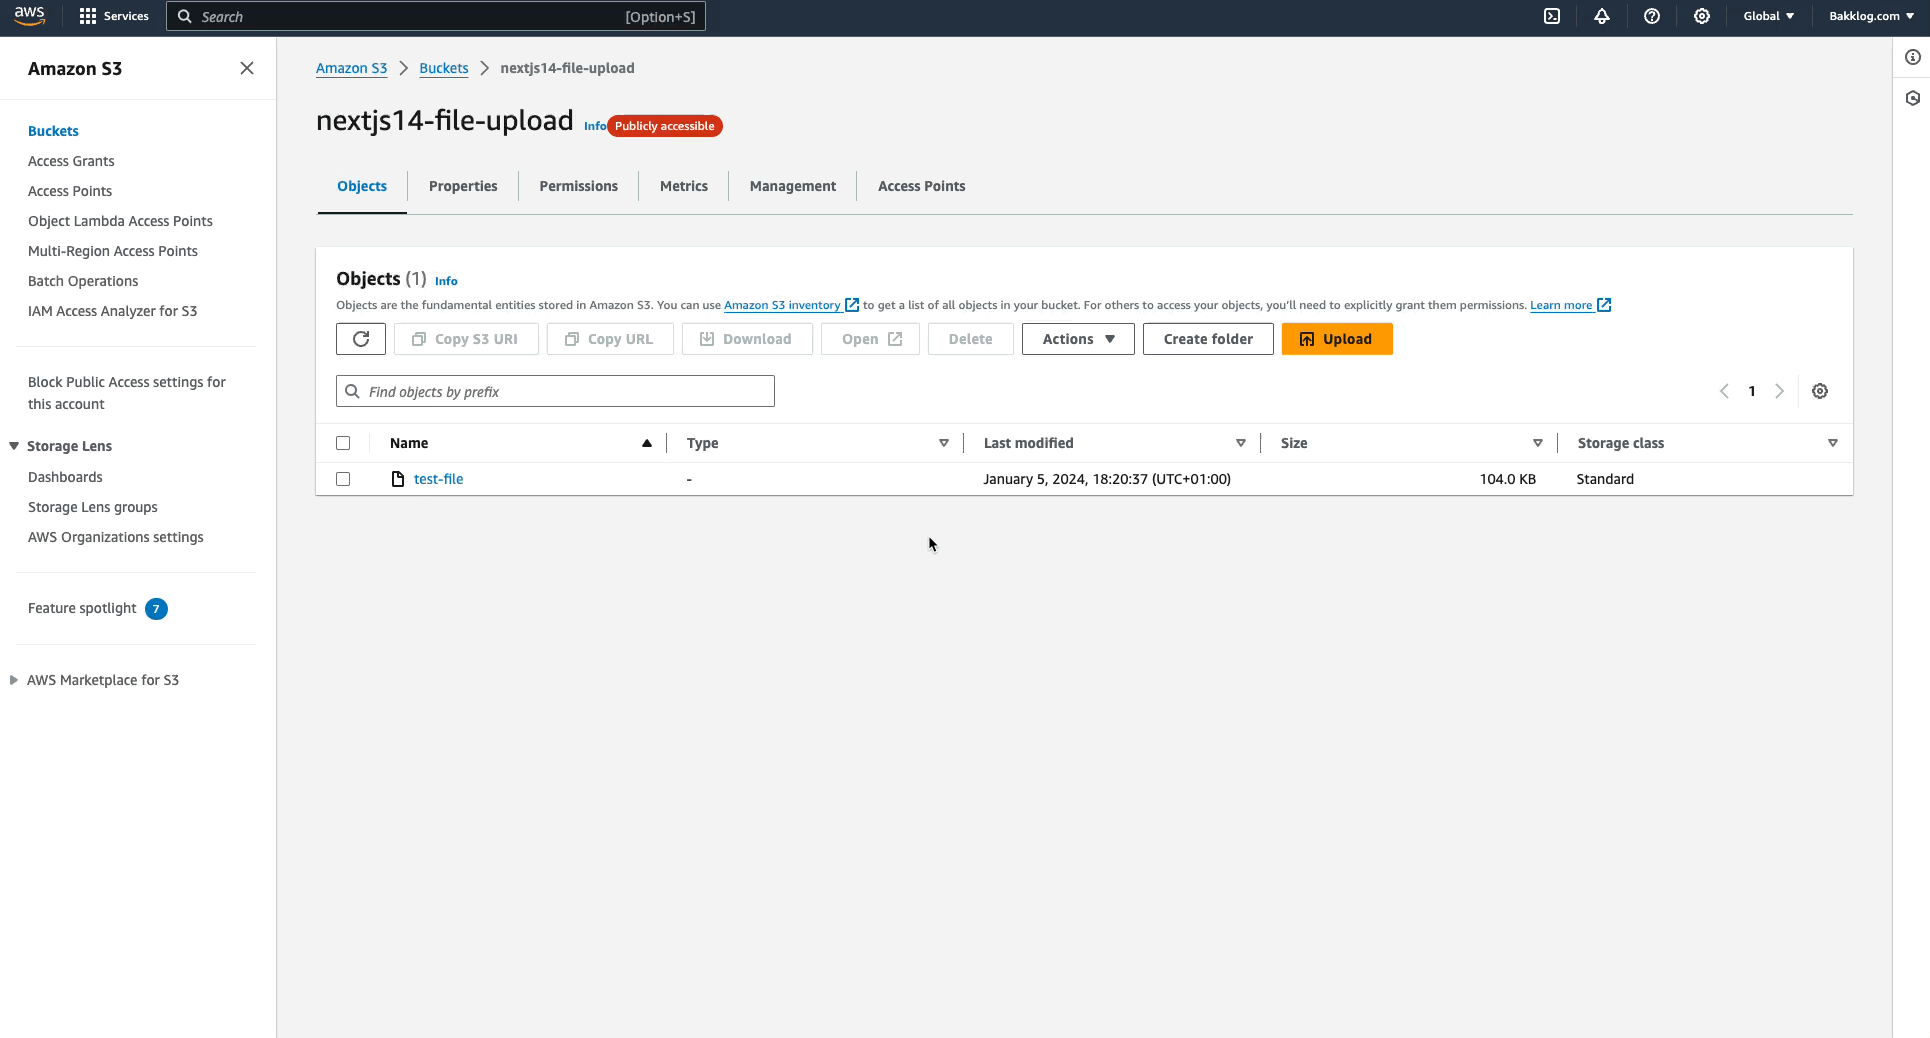Open the test-file object link

439,479
